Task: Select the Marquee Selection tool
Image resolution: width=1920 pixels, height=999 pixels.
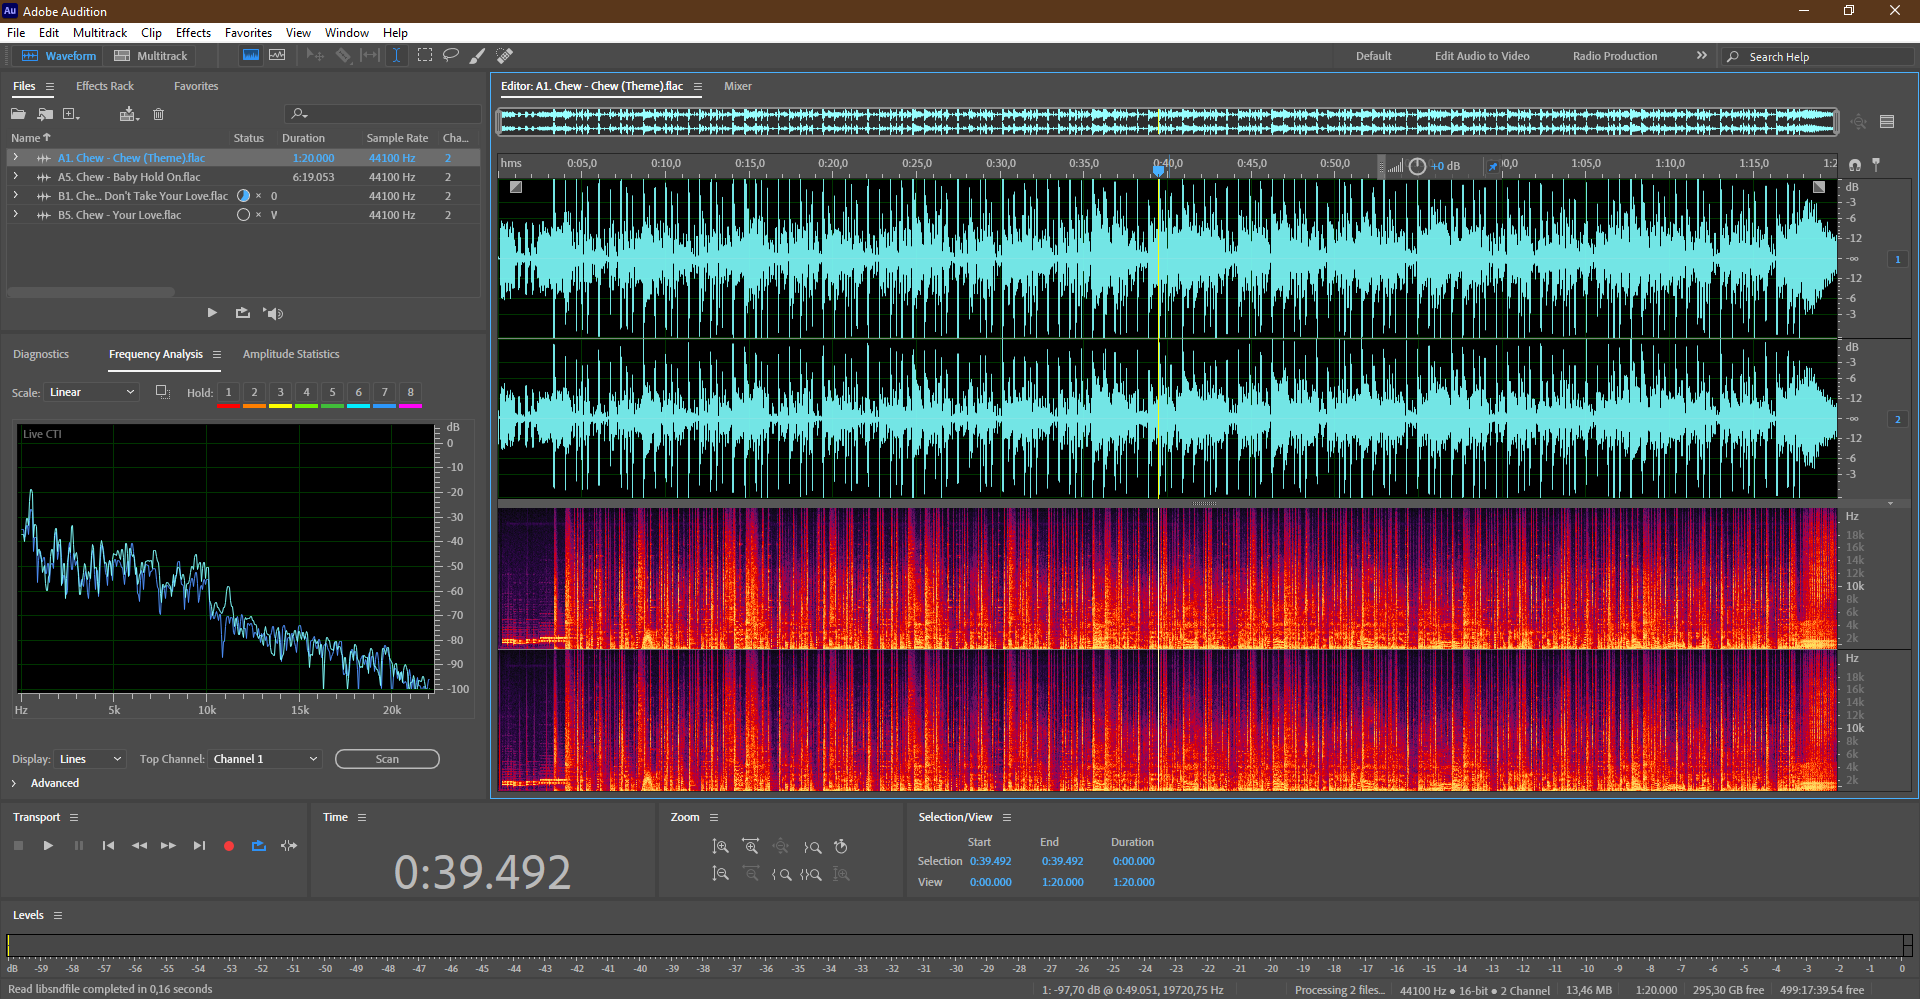Action: [425, 56]
